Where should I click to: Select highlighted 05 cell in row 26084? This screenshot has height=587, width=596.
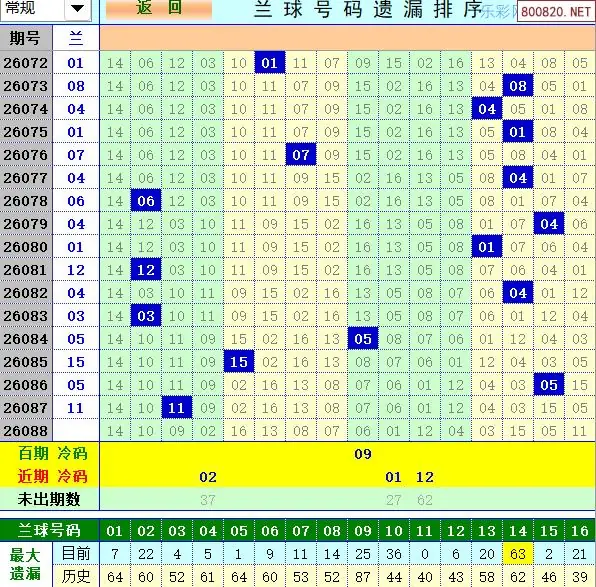click(363, 339)
